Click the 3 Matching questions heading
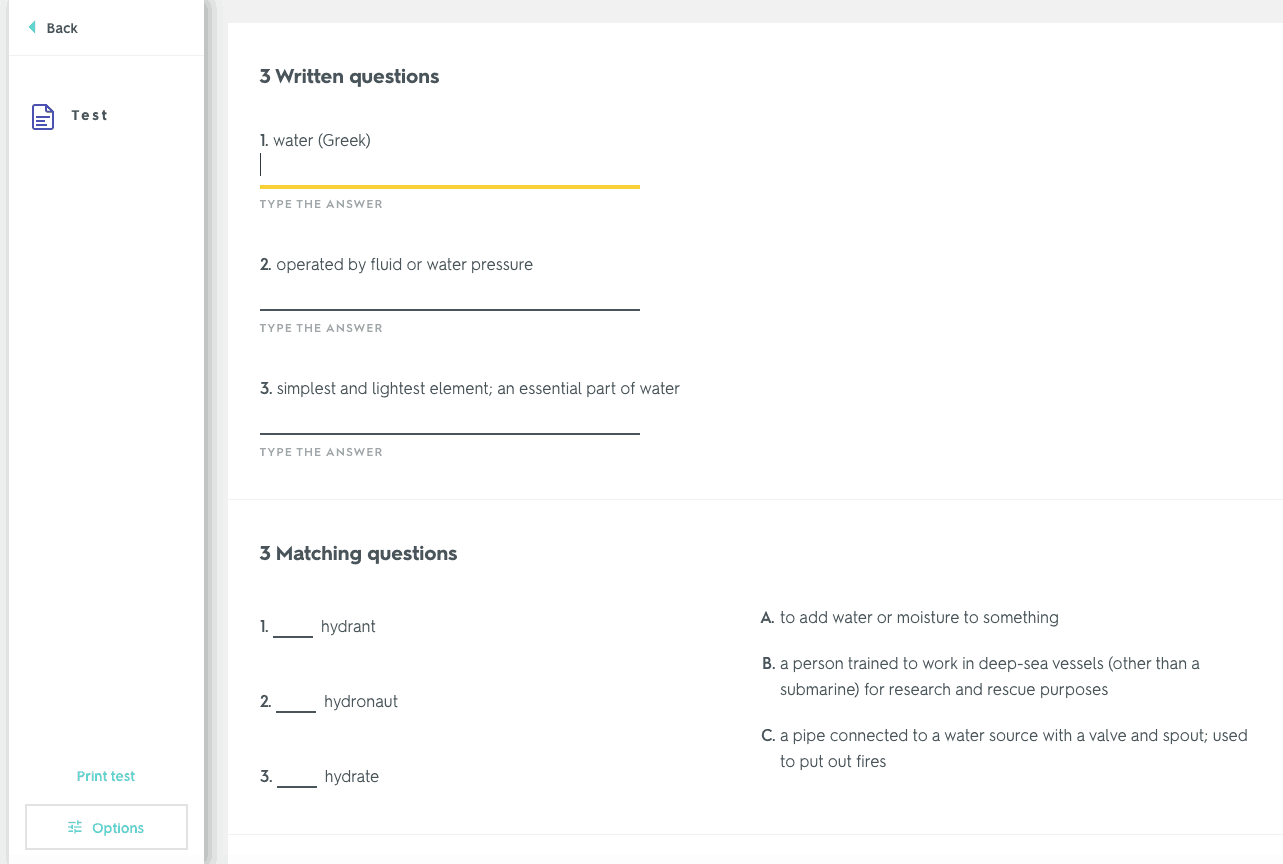 tap(358, 554)
